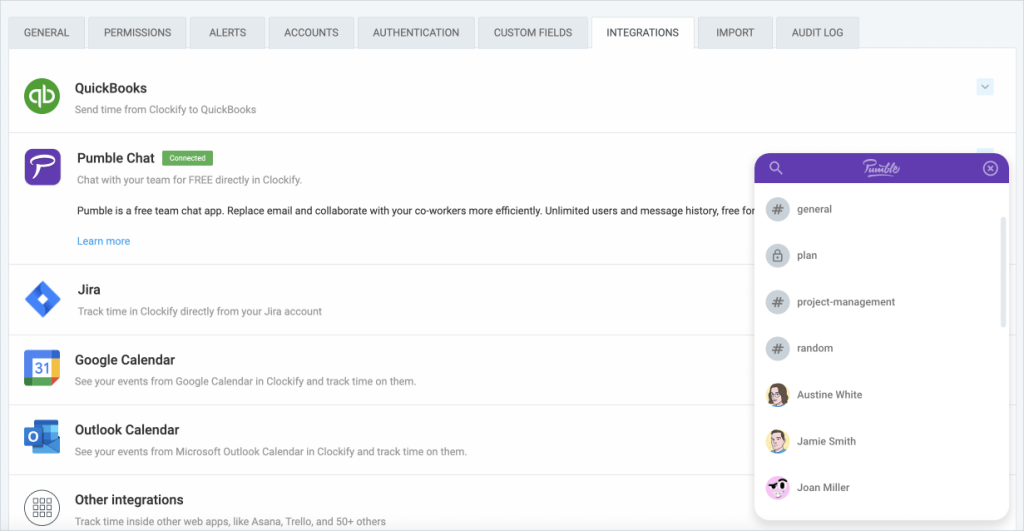Click the hash icon next to random
The height and width of the screenshot is (531, 1024).
pos(777,349)
